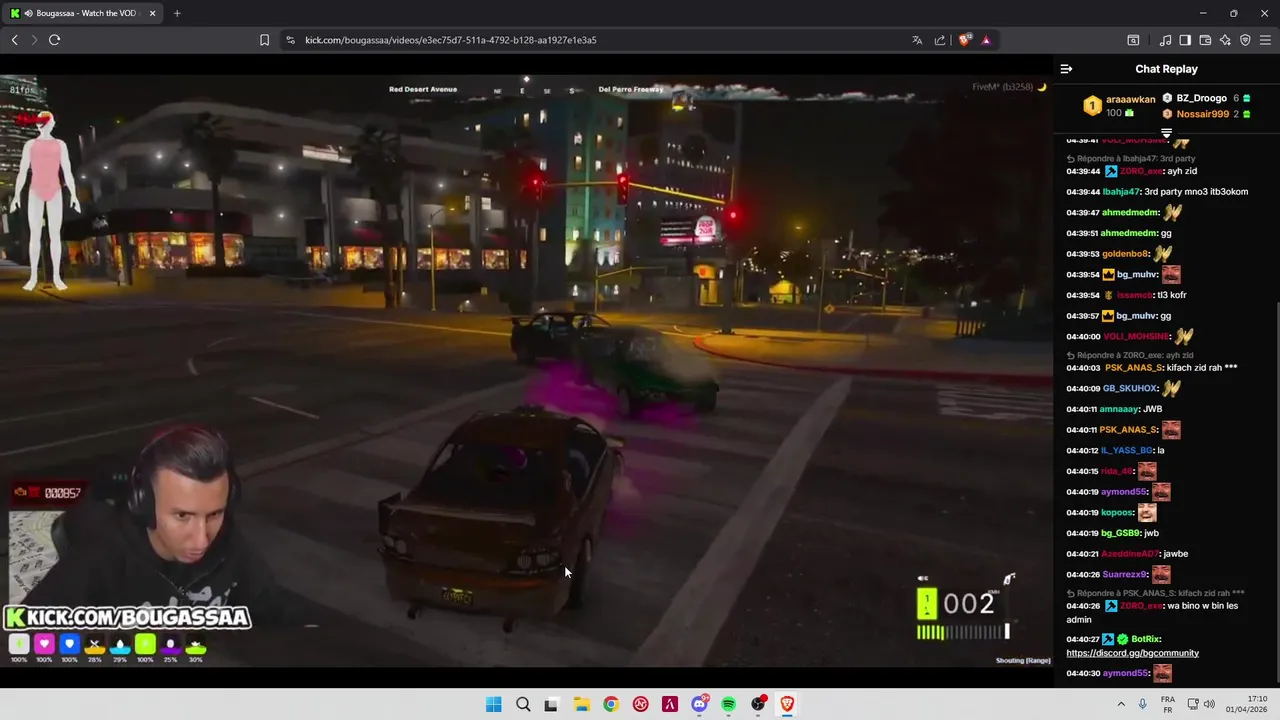Open Task View on taskbar
This screenshot has height=720, width=1280.
(x=551, y=704)
